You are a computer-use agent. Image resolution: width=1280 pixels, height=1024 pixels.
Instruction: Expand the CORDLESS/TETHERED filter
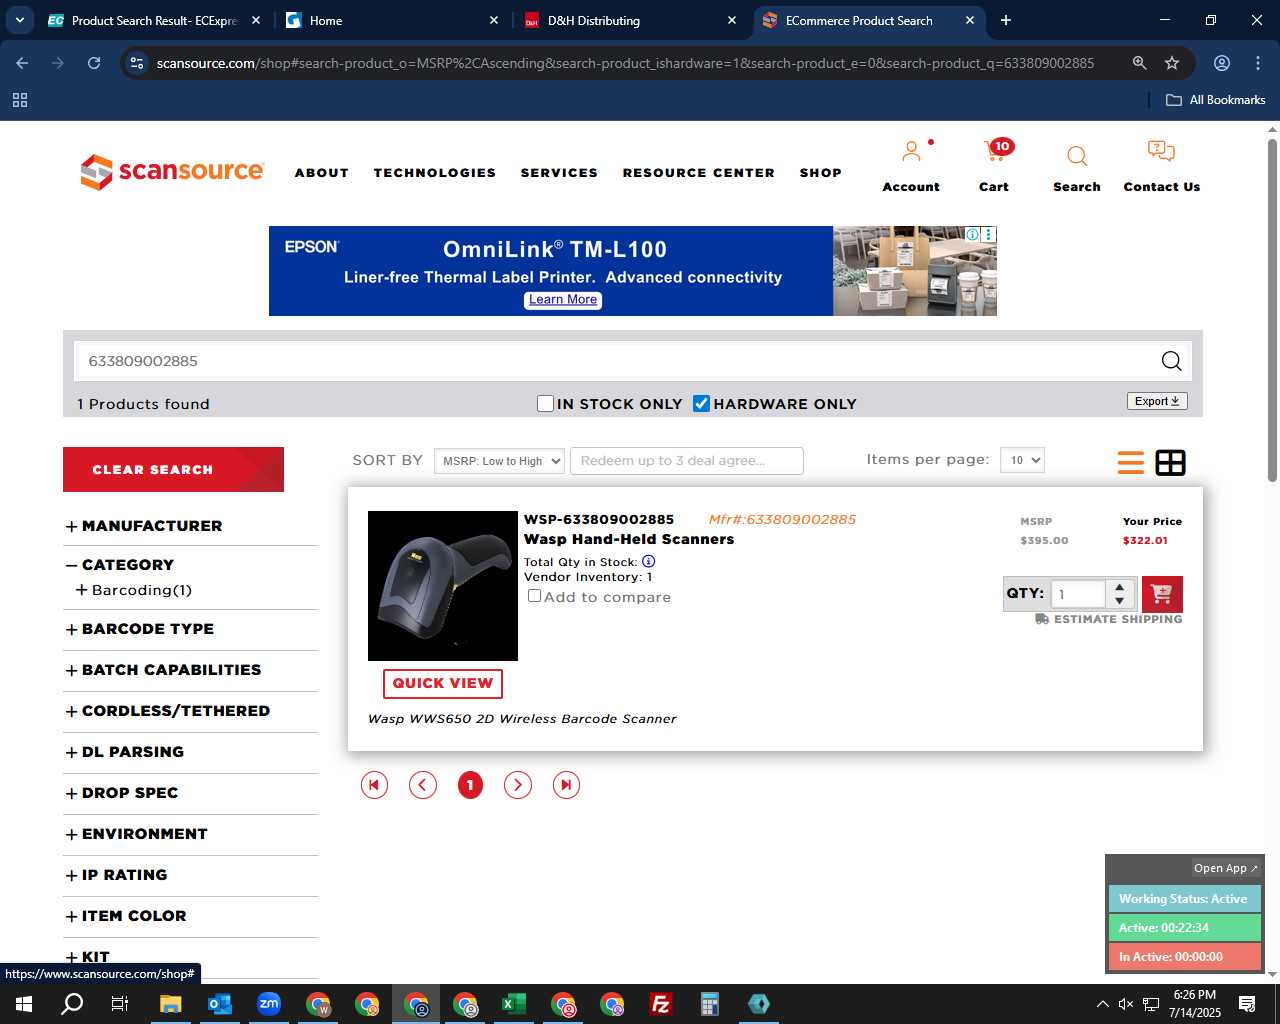coord(168,711)
